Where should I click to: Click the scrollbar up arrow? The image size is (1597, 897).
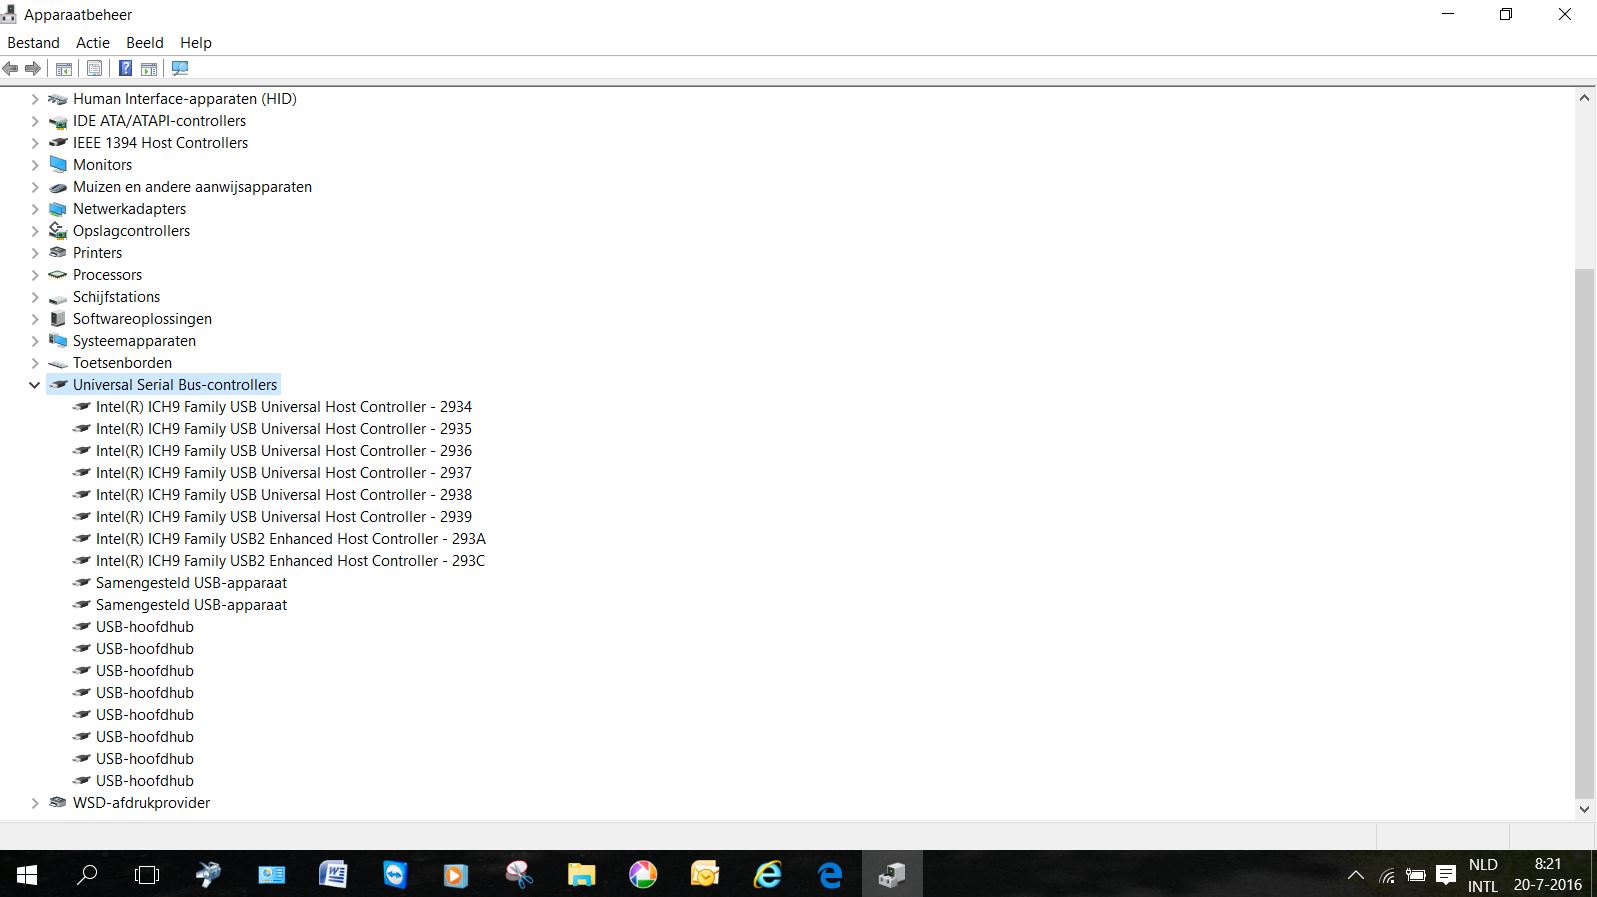coord(1584,98)
